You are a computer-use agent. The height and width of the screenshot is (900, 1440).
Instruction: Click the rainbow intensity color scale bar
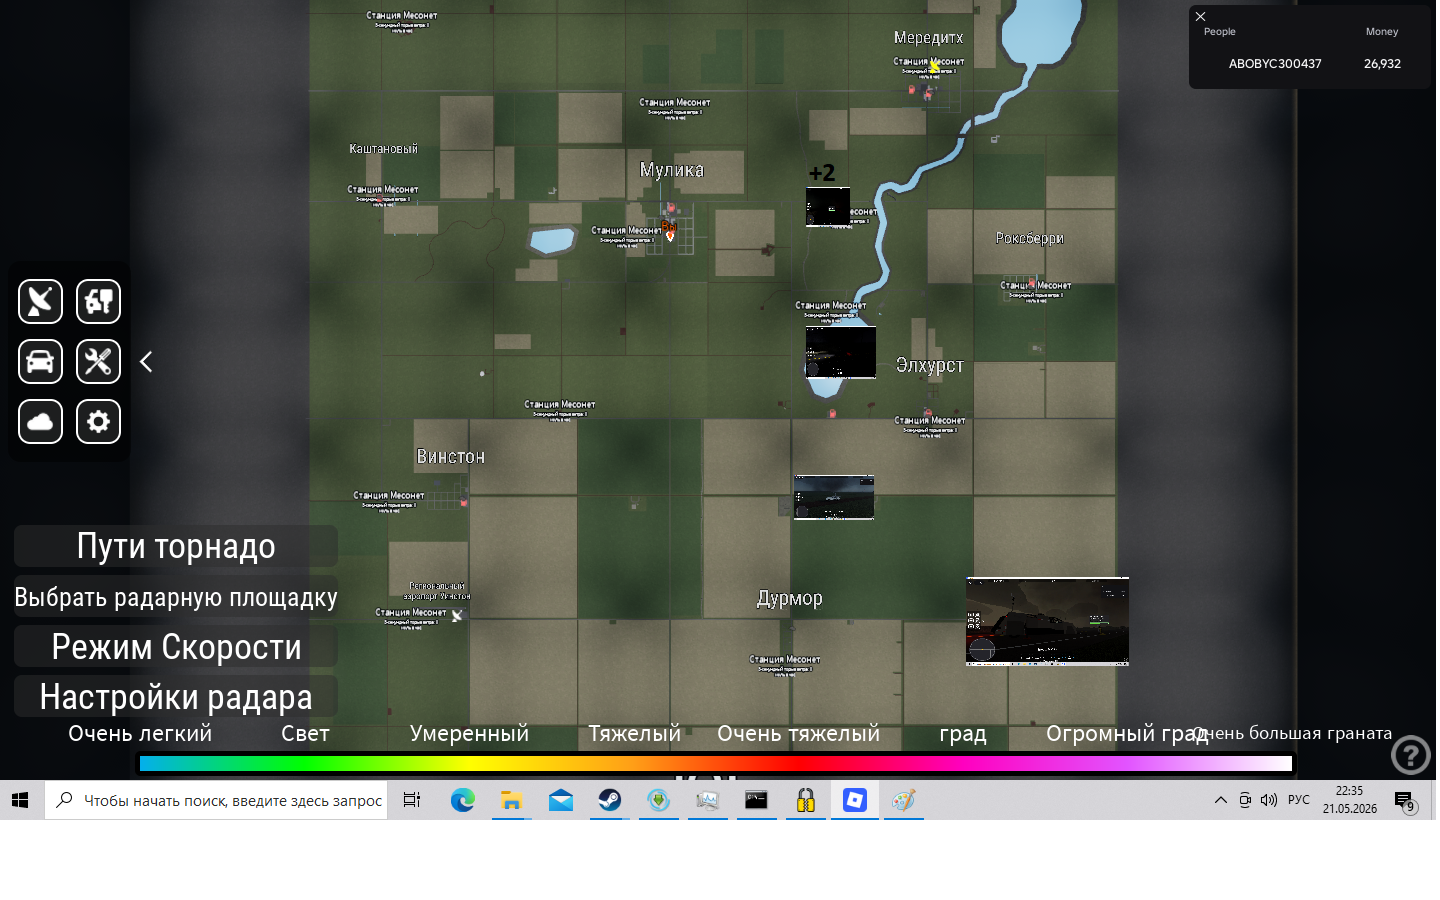point(716,763)
